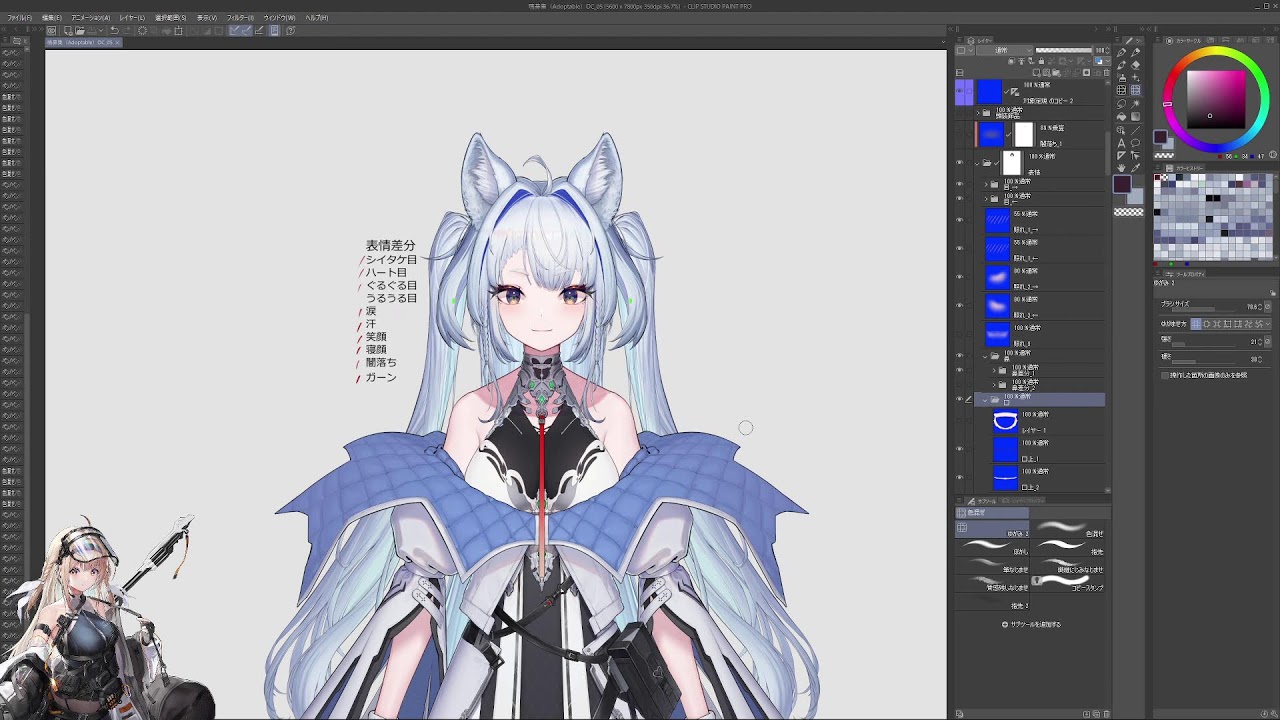Screen dimensions: 1280x720
Task: Collapse the selected 口 folder
Action: (x=985, y=400)
